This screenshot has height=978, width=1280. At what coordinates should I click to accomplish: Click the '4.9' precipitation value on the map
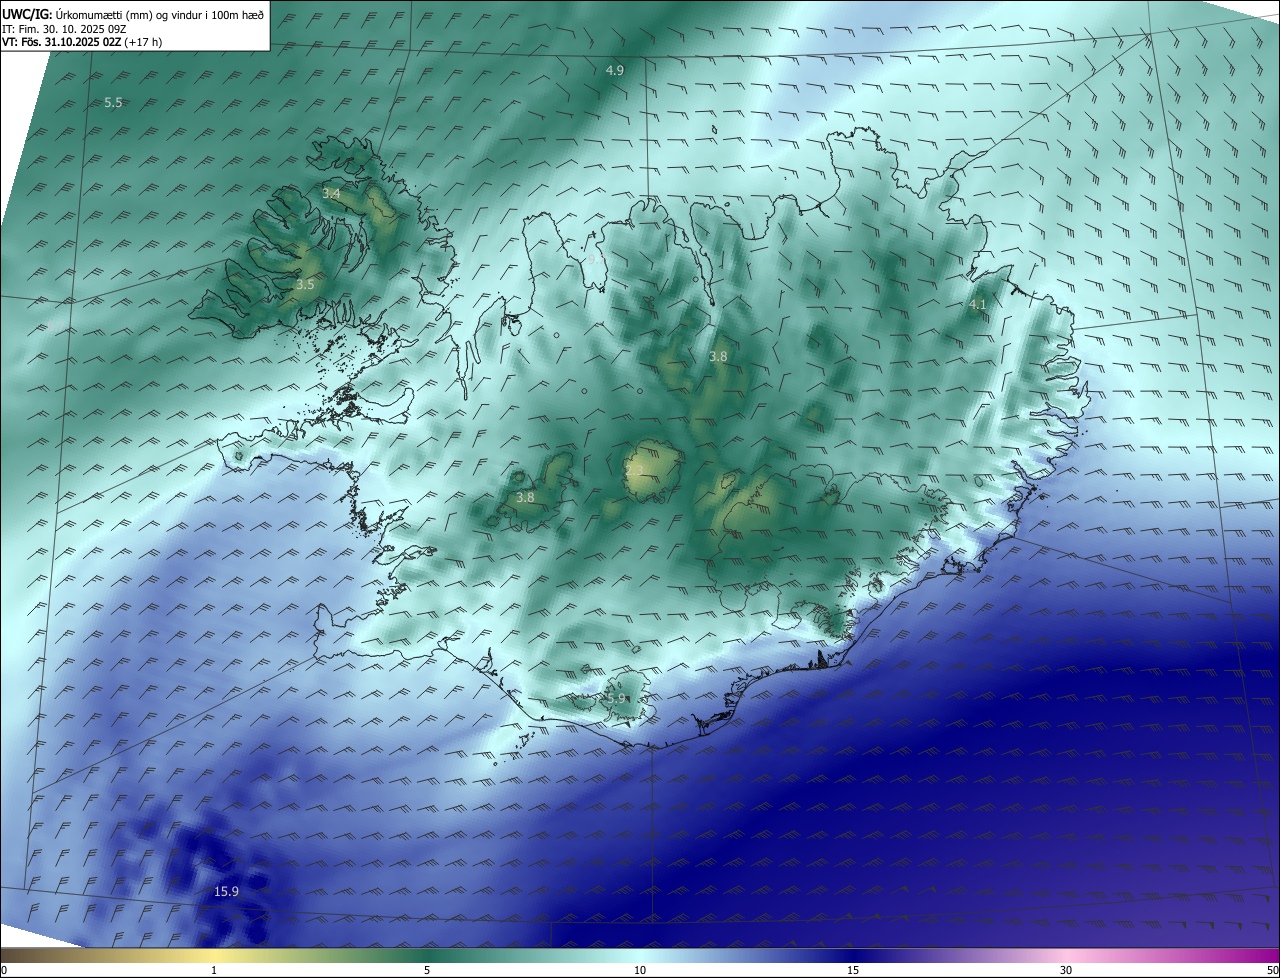coord(615,70)
